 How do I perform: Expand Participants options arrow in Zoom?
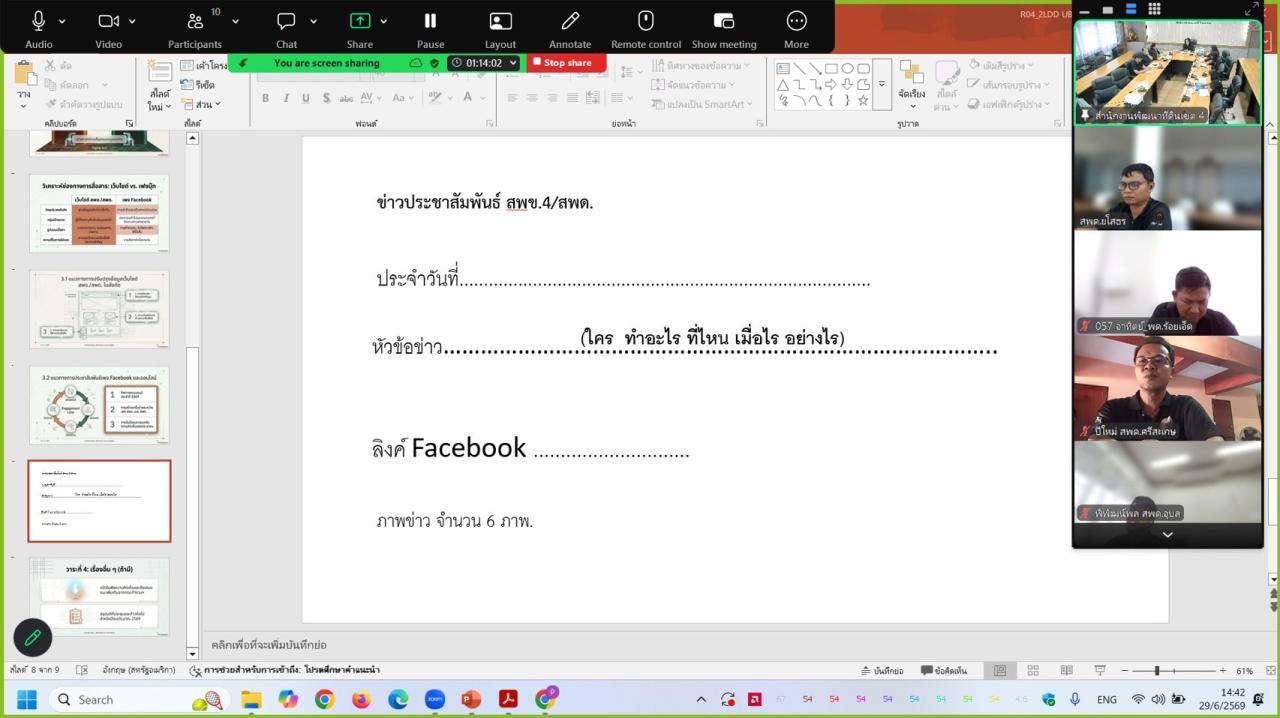(235, 21)
